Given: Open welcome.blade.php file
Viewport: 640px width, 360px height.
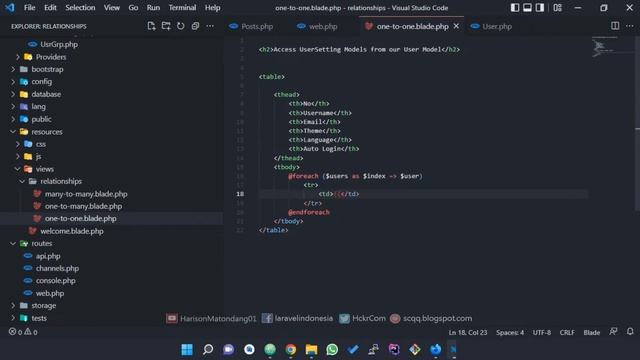Looking at the screenshot, I should pyautogui.click(x=72, y=231).
